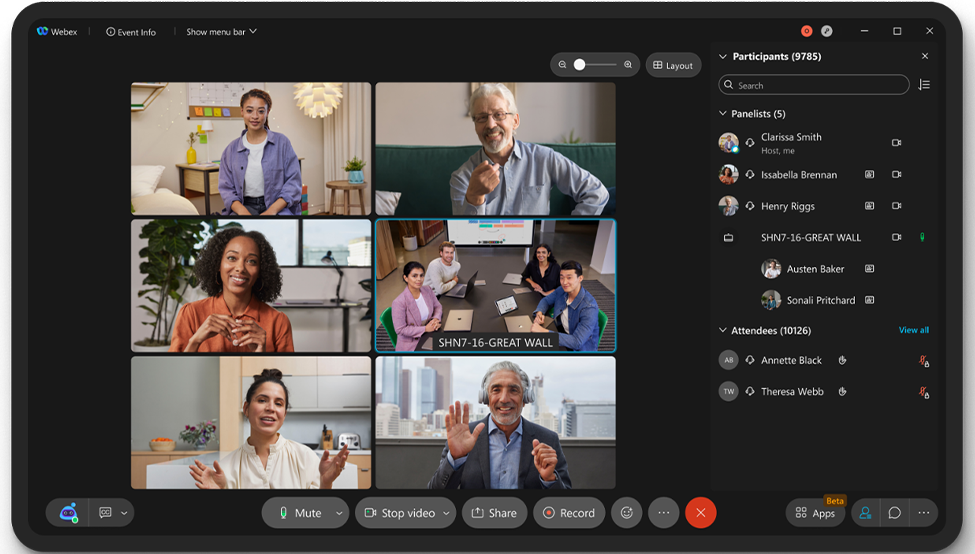Screen dimensions: 975x554
Task: Toggle Clarissa Smith's video camera icon
Action: (x=896, y=142)
